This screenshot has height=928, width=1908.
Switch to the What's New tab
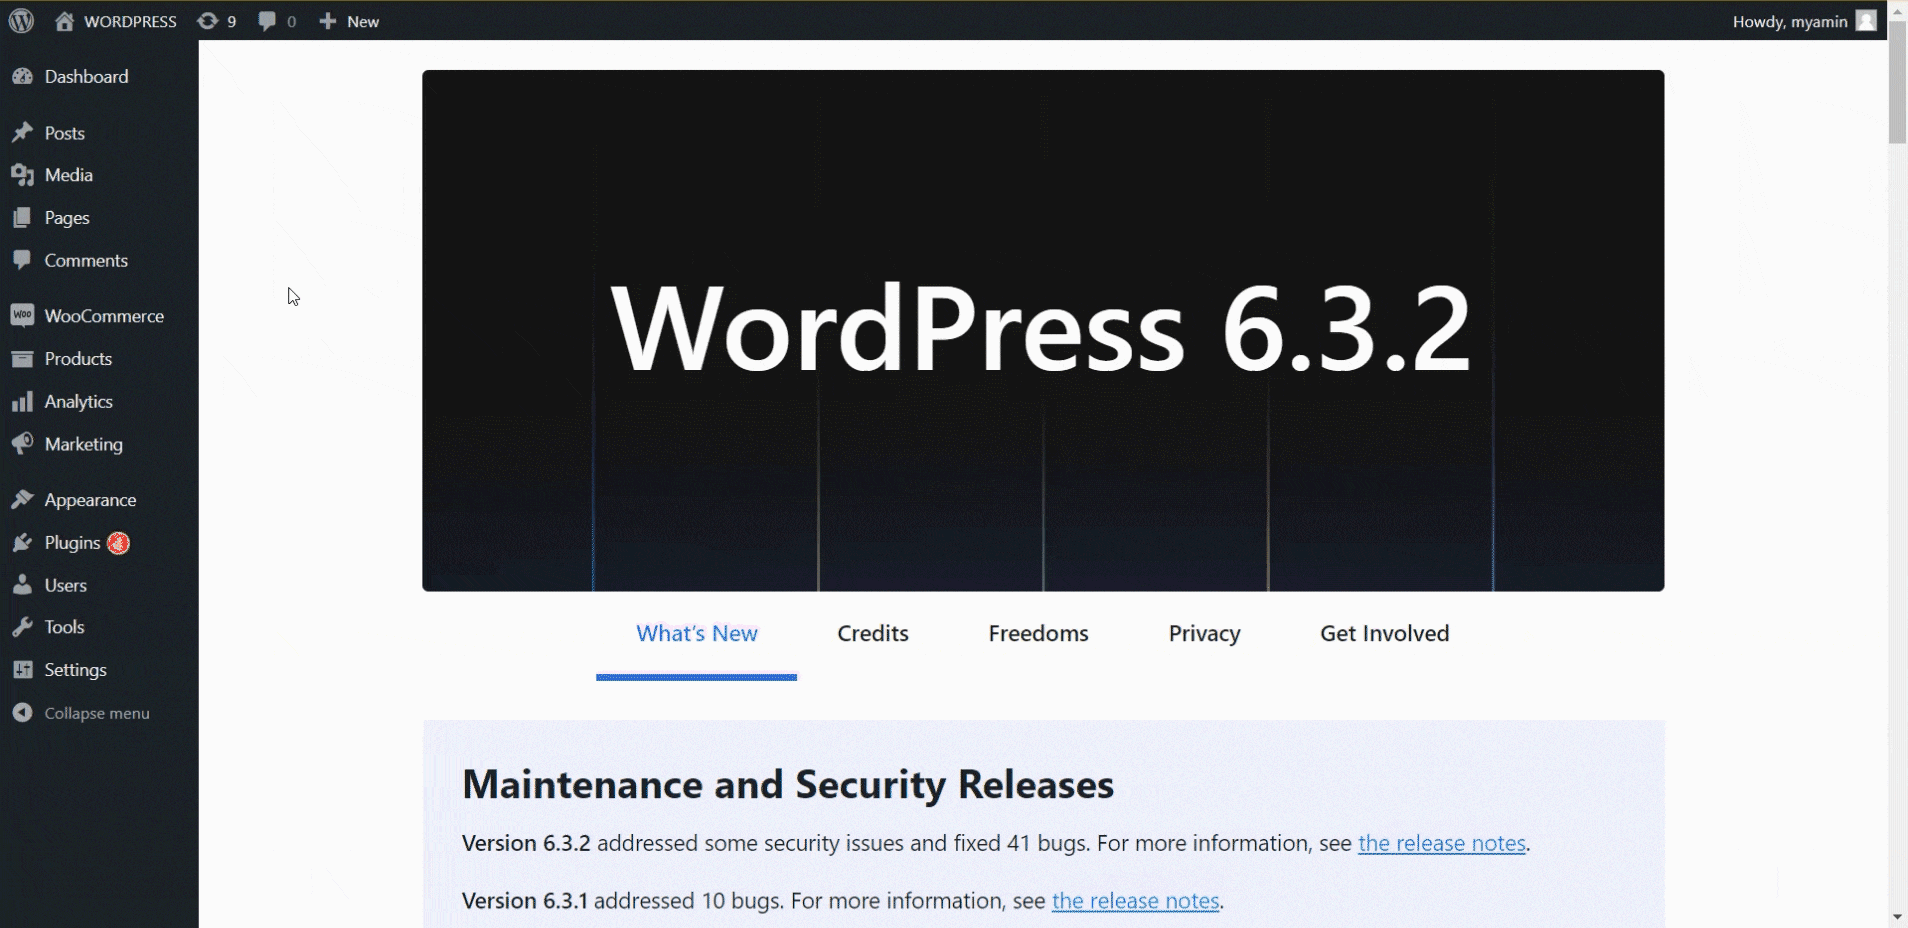[697, 634]
